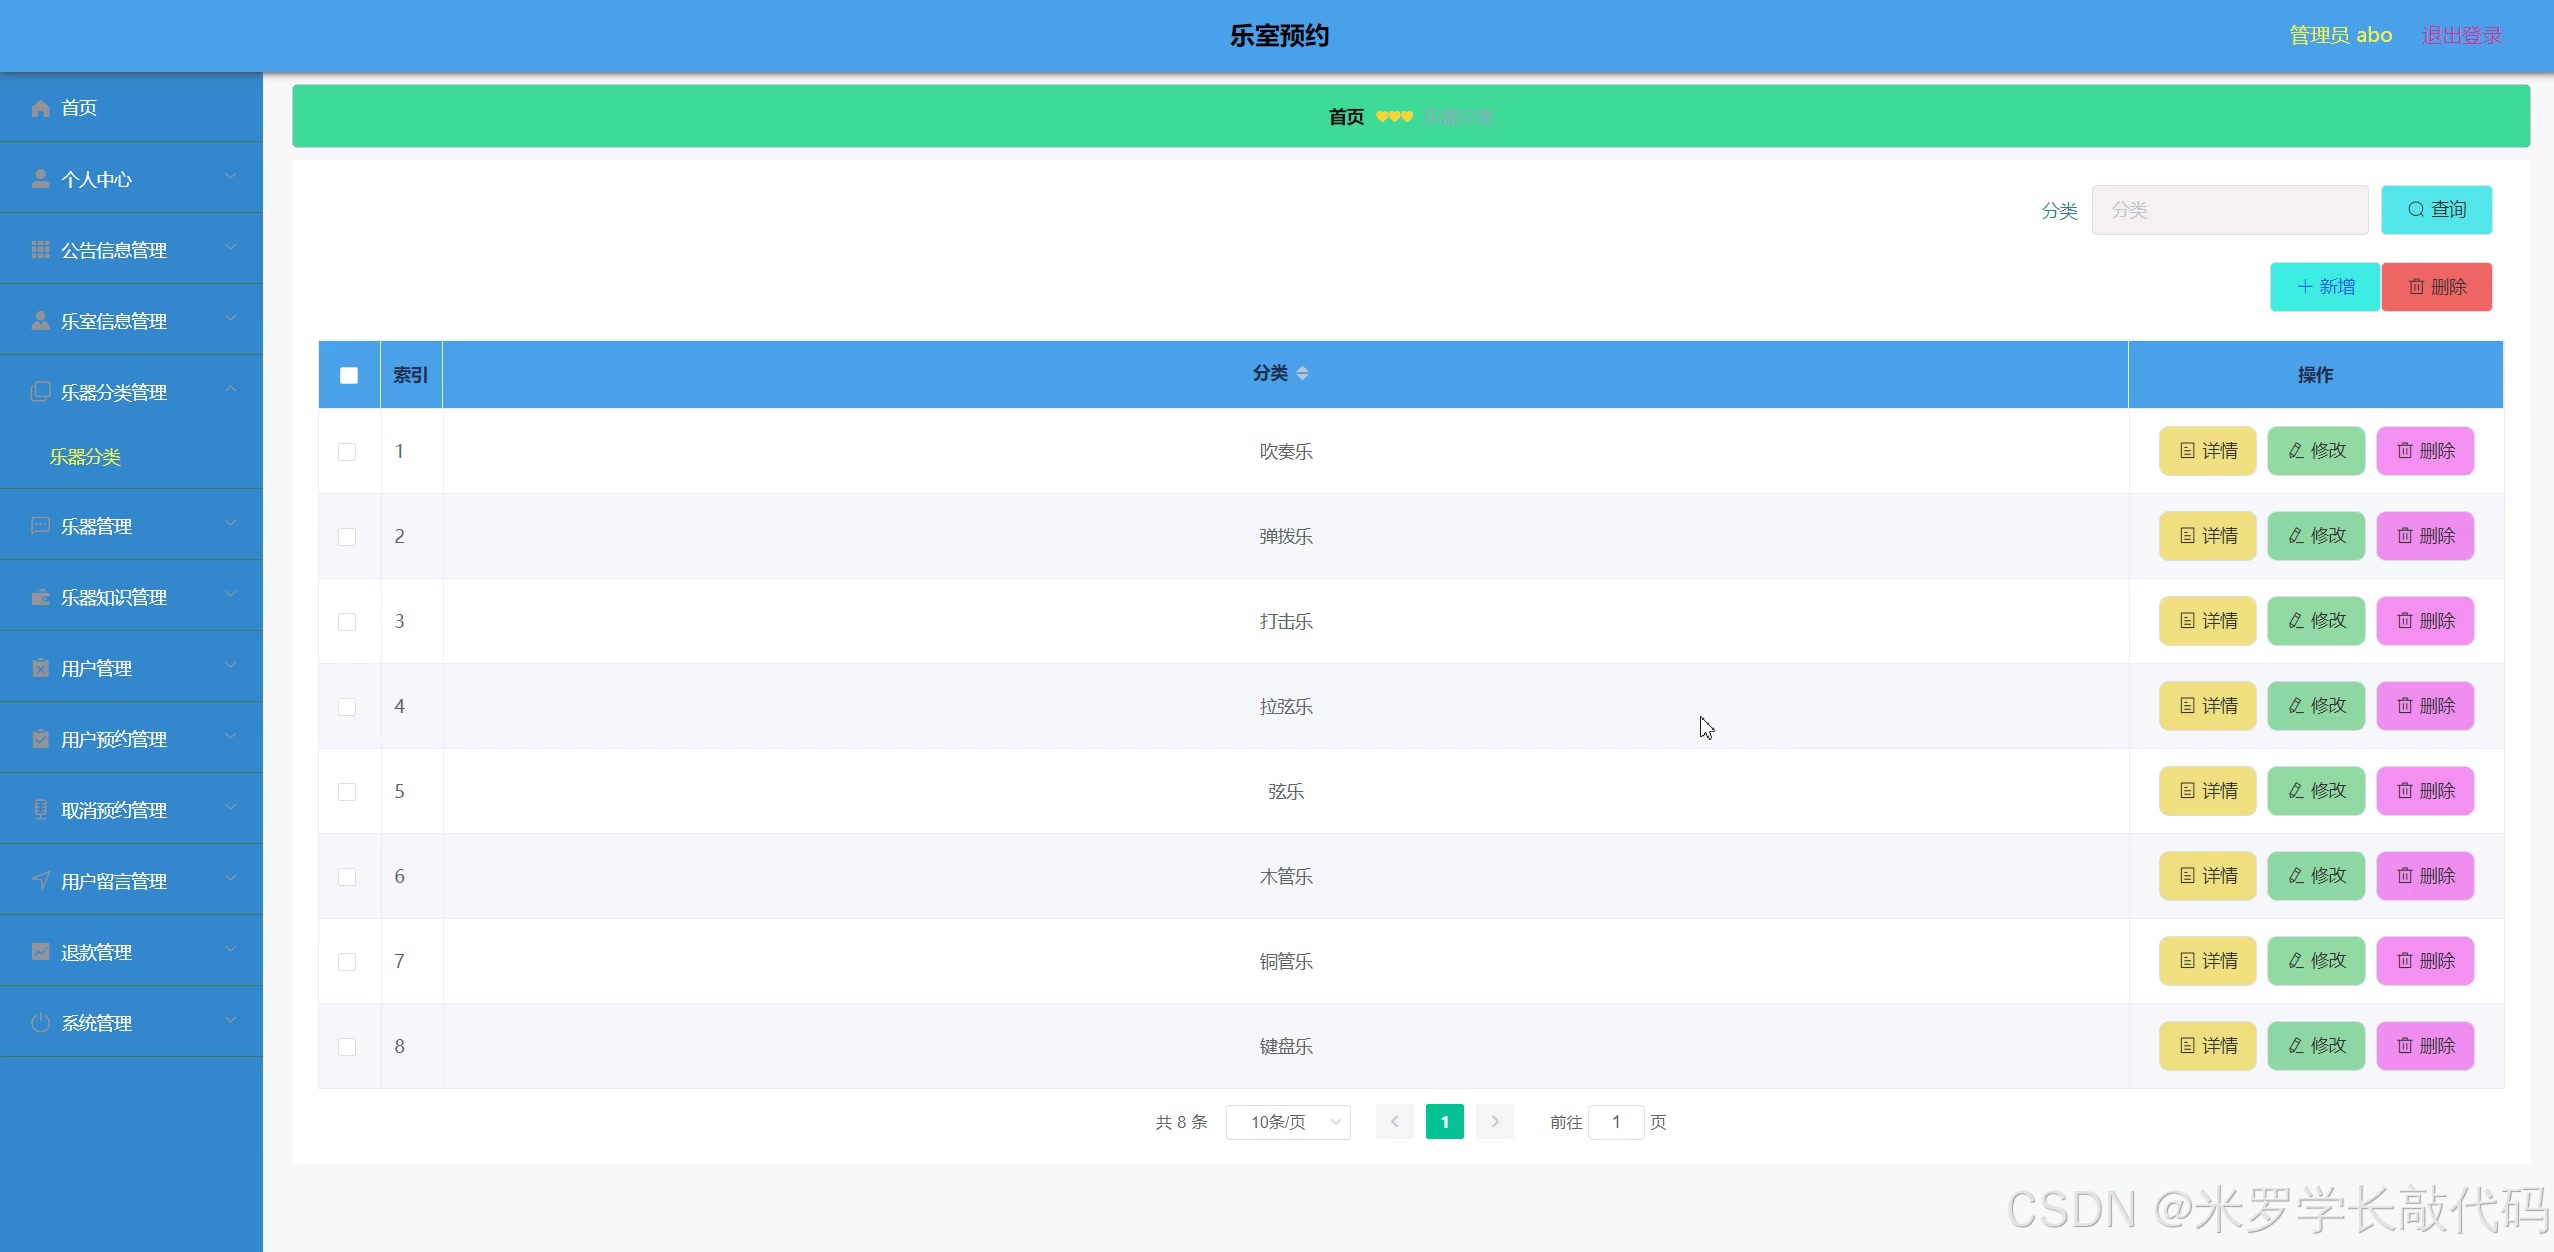The width and height of the screenshot is (2554, 1252).
Task: Click 修改 button for 打击乐 row
Action: point(2316,621)
